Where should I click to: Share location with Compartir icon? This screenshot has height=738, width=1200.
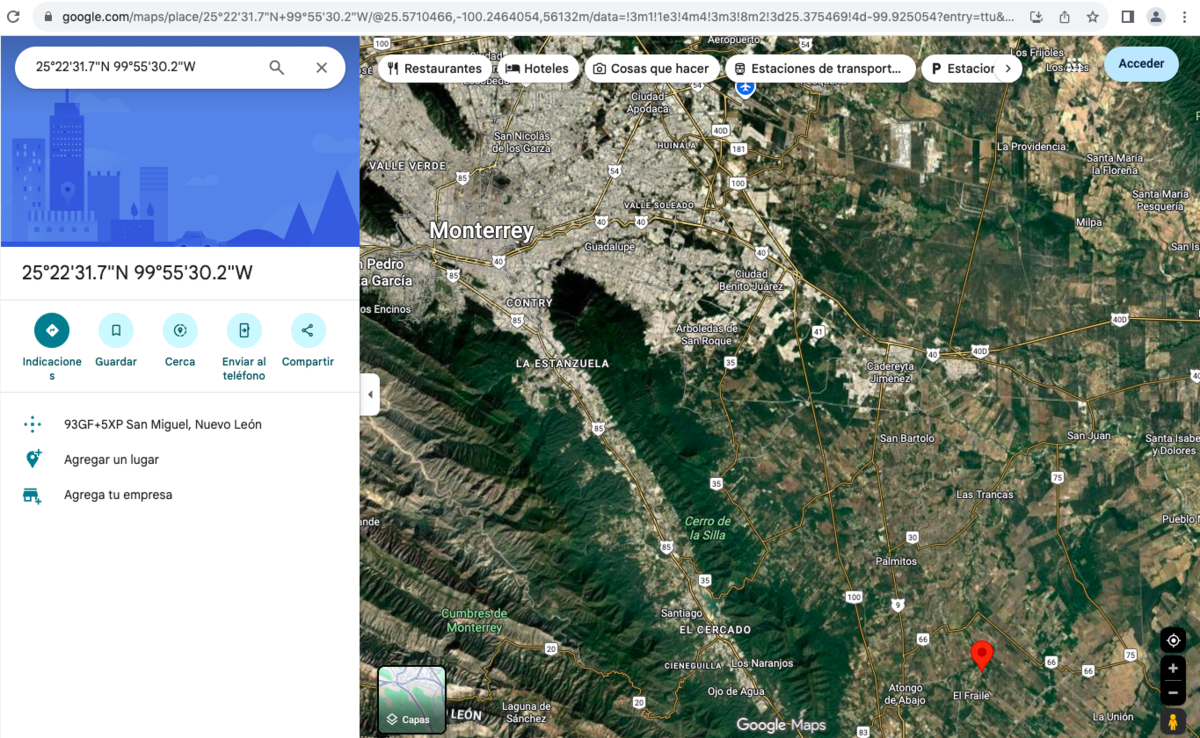click(x=307, y=330)
